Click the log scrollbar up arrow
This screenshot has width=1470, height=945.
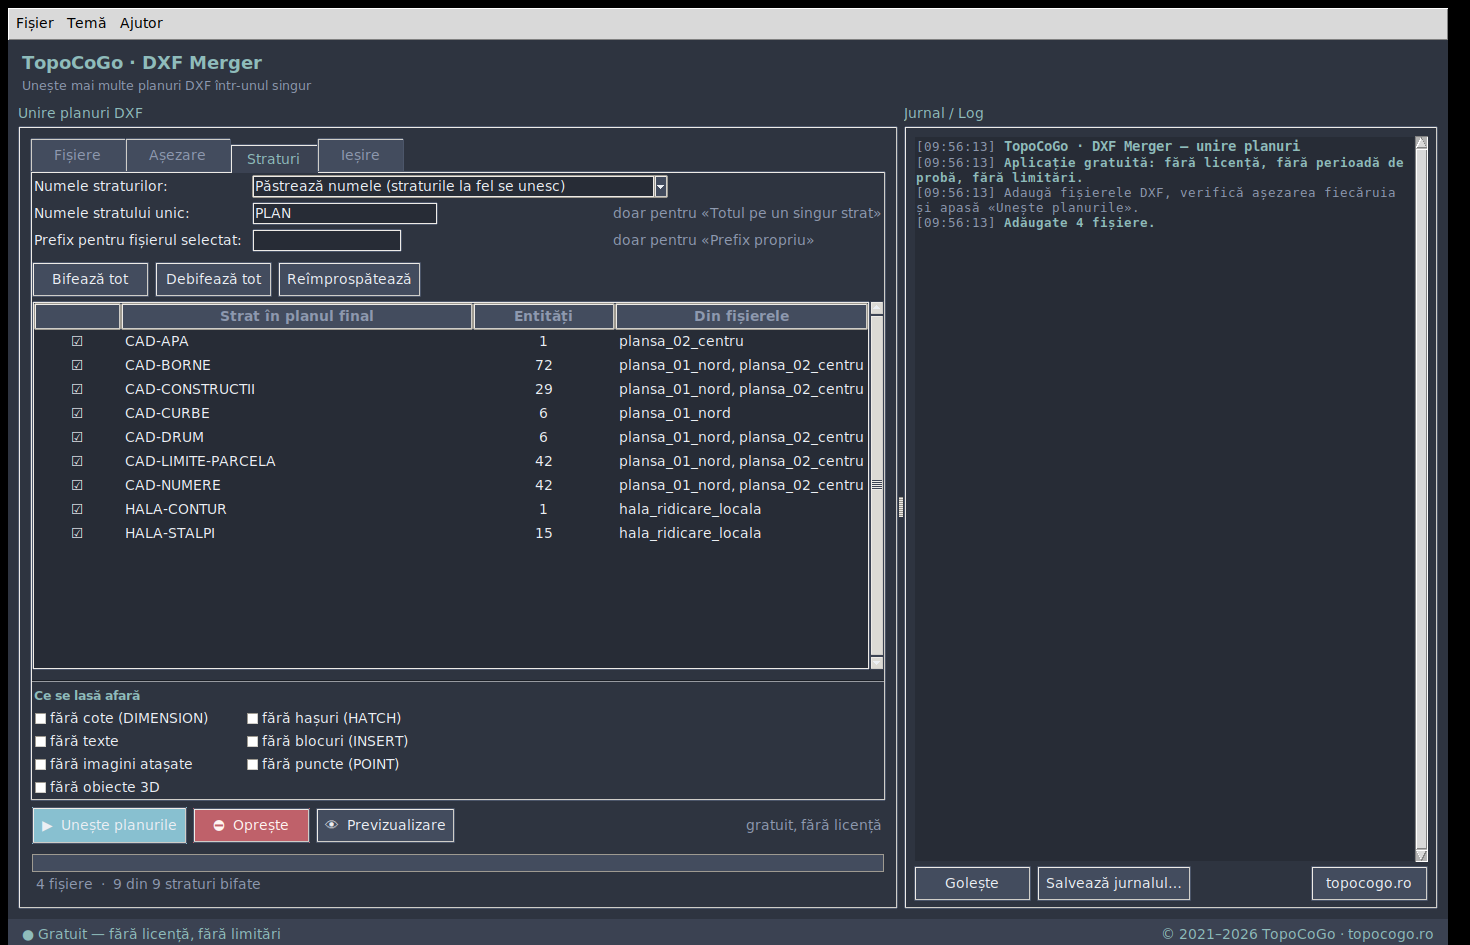[1421, 143]
